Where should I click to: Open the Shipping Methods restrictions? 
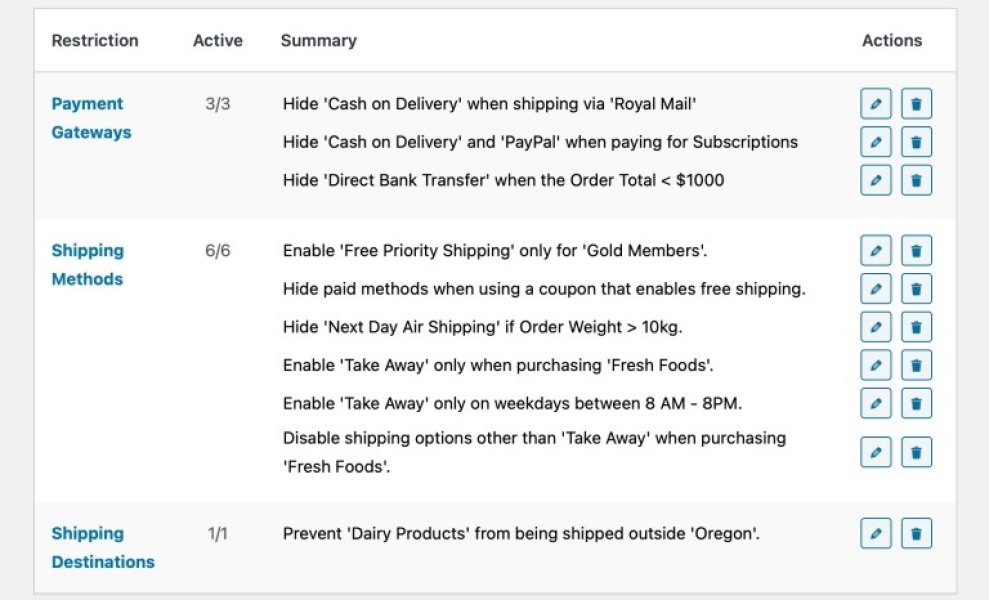point(87,264)
